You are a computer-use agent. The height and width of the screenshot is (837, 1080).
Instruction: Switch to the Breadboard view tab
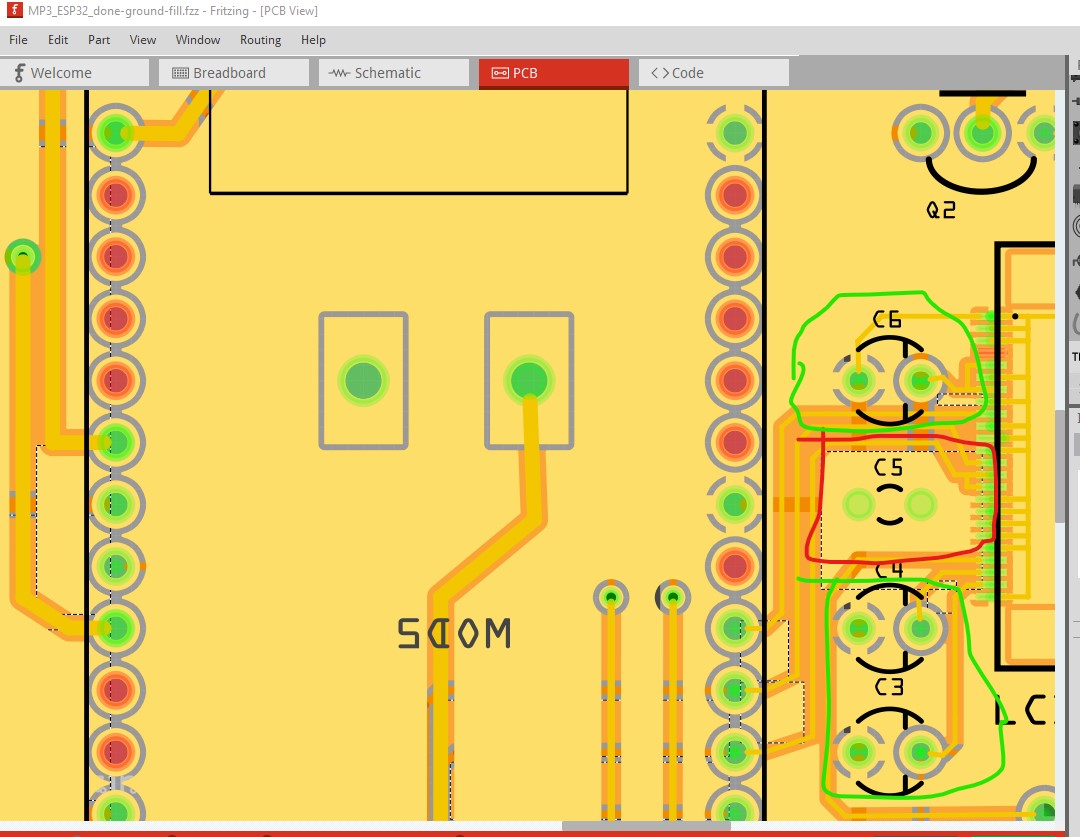(229, 73)
